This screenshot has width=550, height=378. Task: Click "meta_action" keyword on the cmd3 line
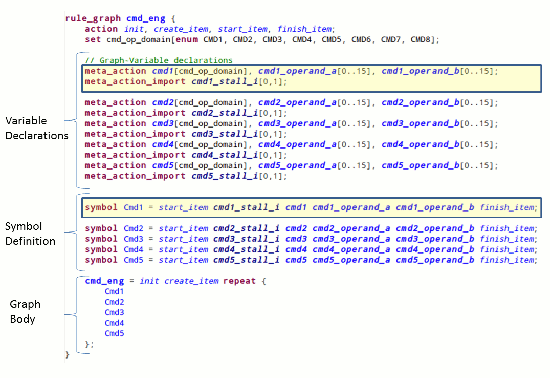click(115, 123)
